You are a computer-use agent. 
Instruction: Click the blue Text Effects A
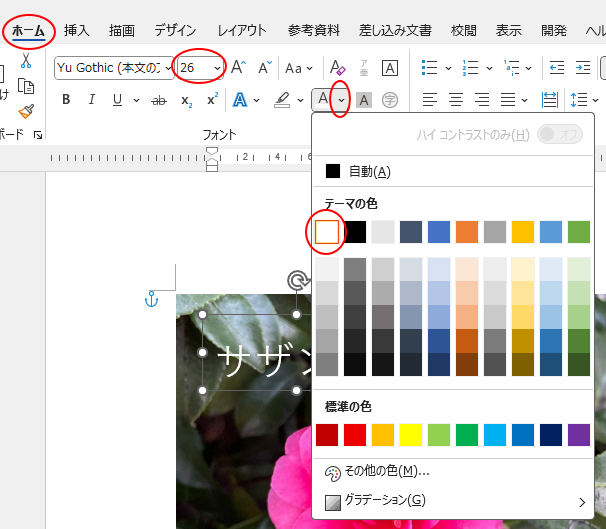pyautogui.click(x=240, y=100)
